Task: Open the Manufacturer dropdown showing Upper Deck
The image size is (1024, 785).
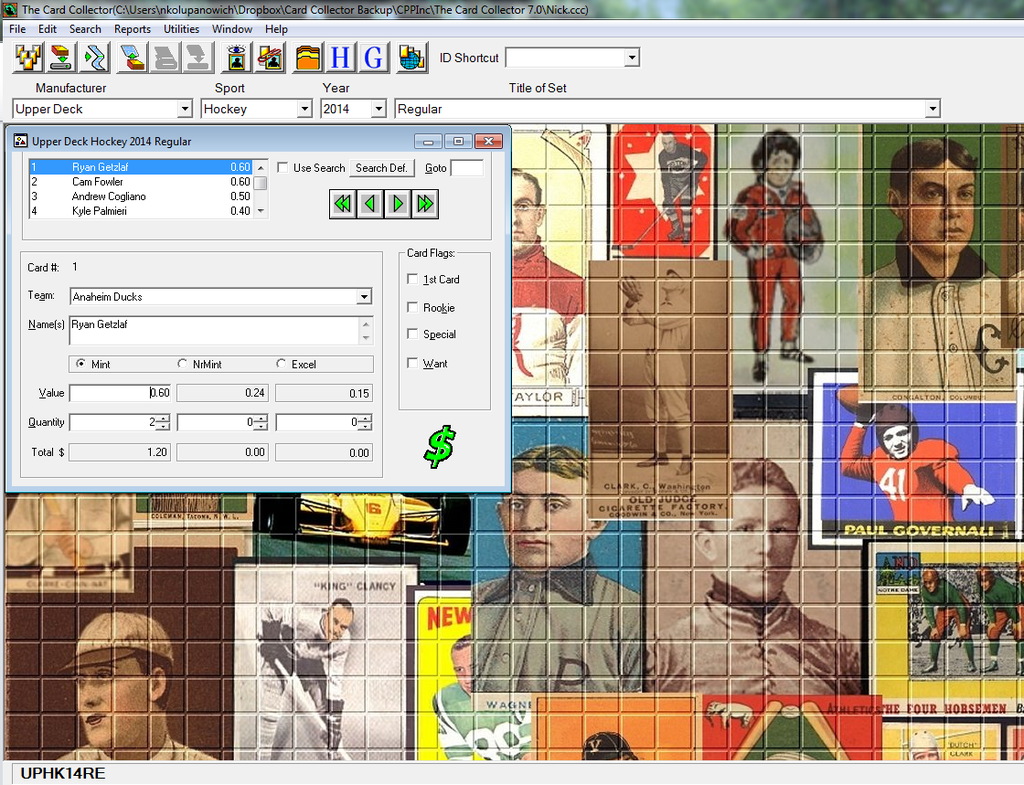Action: coord(185,109)
